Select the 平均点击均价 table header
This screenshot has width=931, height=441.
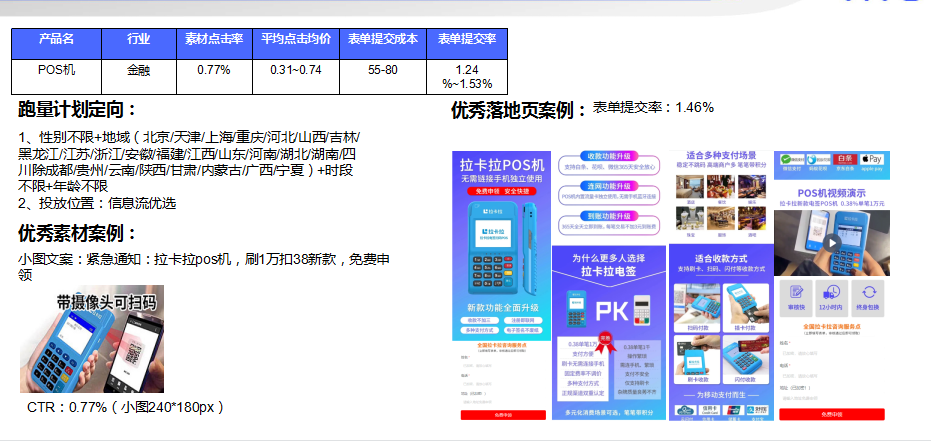click(x=296, y=43)
